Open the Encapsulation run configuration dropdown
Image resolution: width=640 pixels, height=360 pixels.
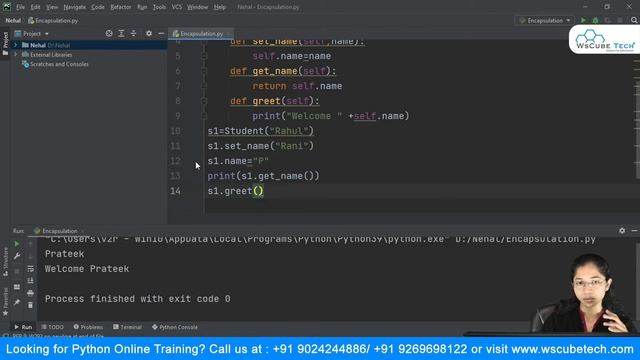click(x=544, y=20)
